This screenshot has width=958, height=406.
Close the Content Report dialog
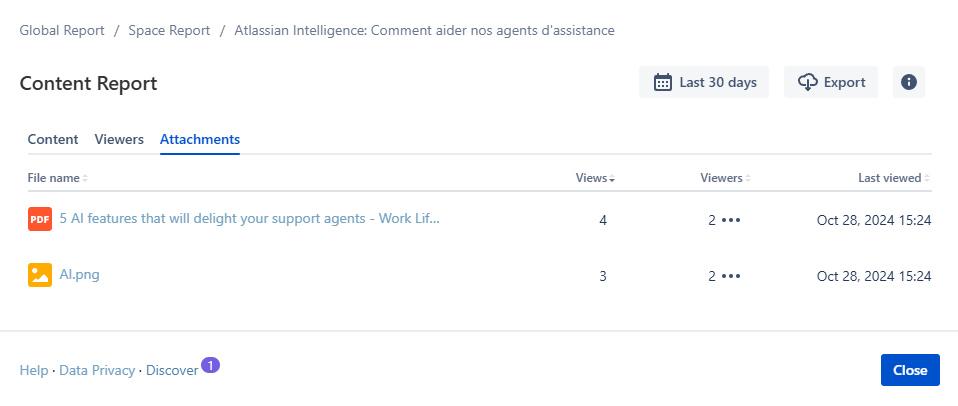click(910, 370)
